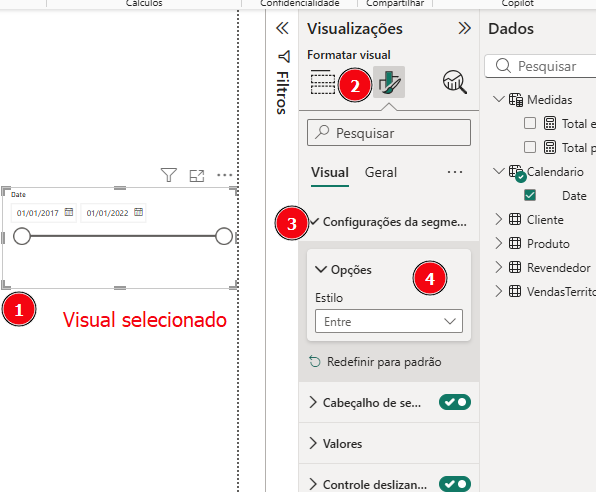This screenshot has width=596, height=492.
Task: Click the right slider handle of date slicer
Action: coord(224,236)
